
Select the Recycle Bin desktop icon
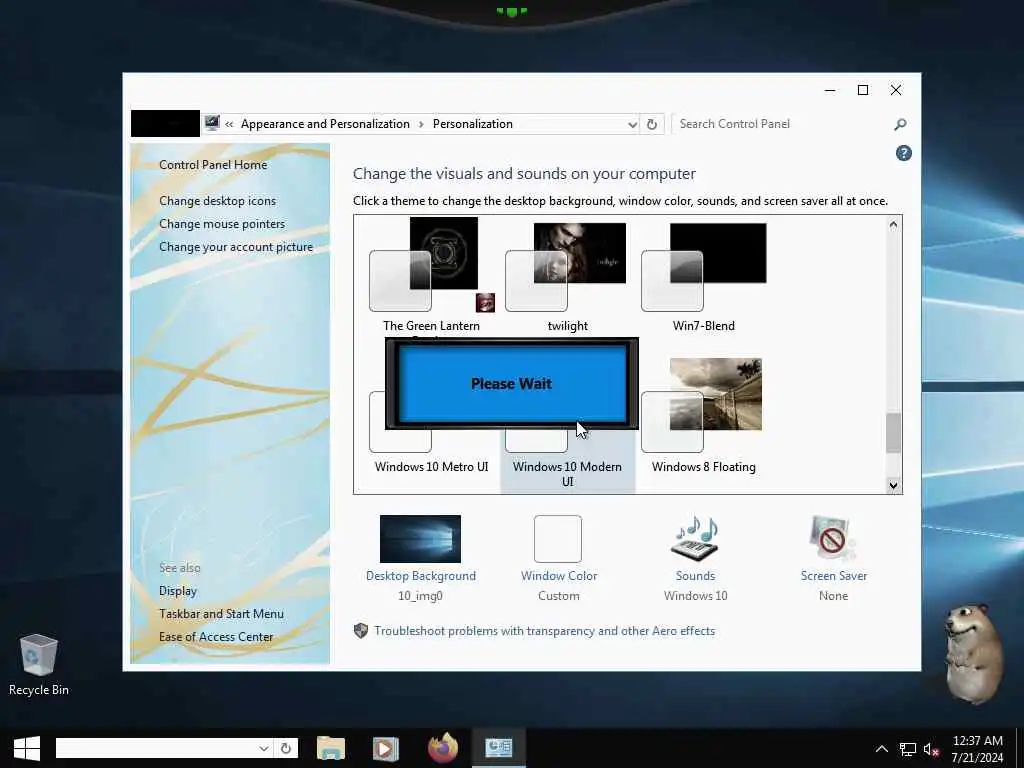(x=39, y=665)
